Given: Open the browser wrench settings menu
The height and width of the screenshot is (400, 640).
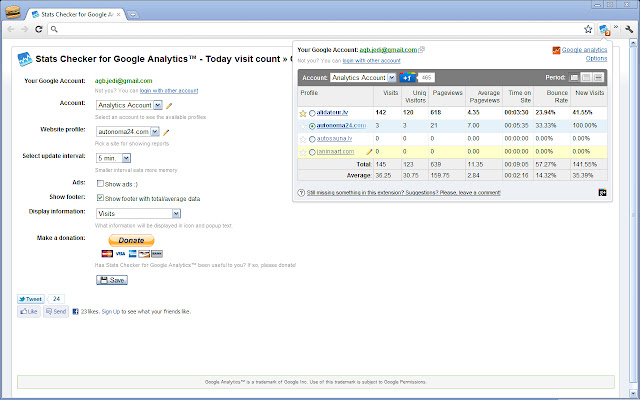Looking at the screenshot, I should point(629,29).
